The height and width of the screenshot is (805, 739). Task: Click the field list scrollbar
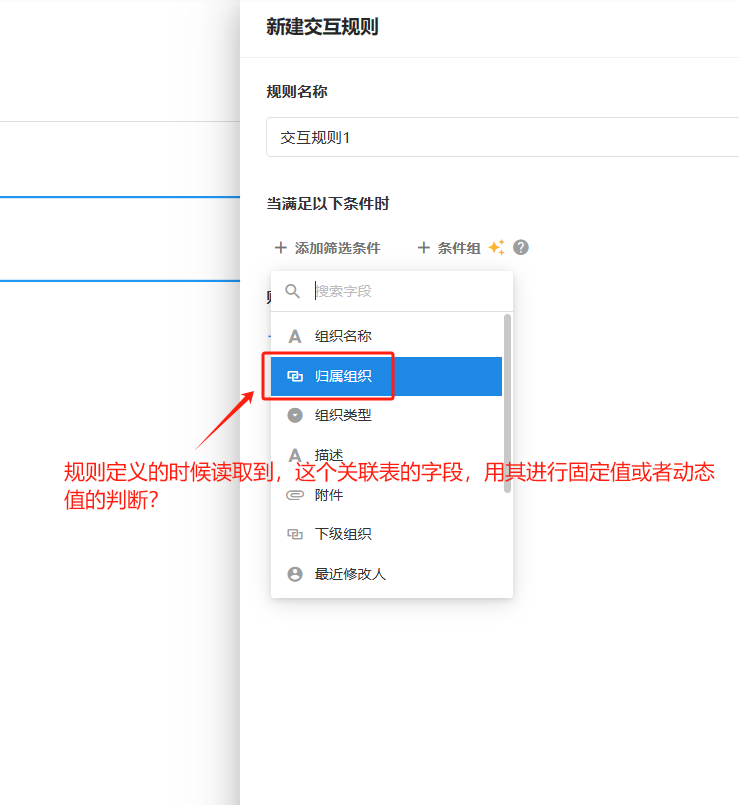click(x=507, y=404)
